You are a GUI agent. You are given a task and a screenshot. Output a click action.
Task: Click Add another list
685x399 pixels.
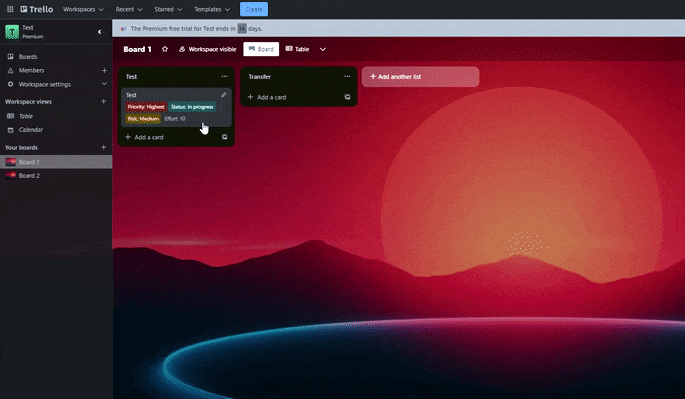tap(420, 76)
